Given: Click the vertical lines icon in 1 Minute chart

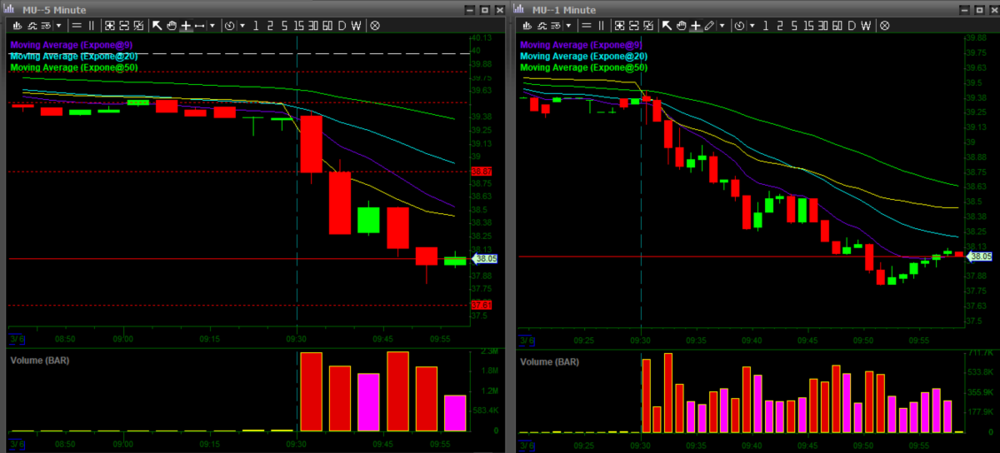Looking at the screenshot, I should click(x=601, y=25).
